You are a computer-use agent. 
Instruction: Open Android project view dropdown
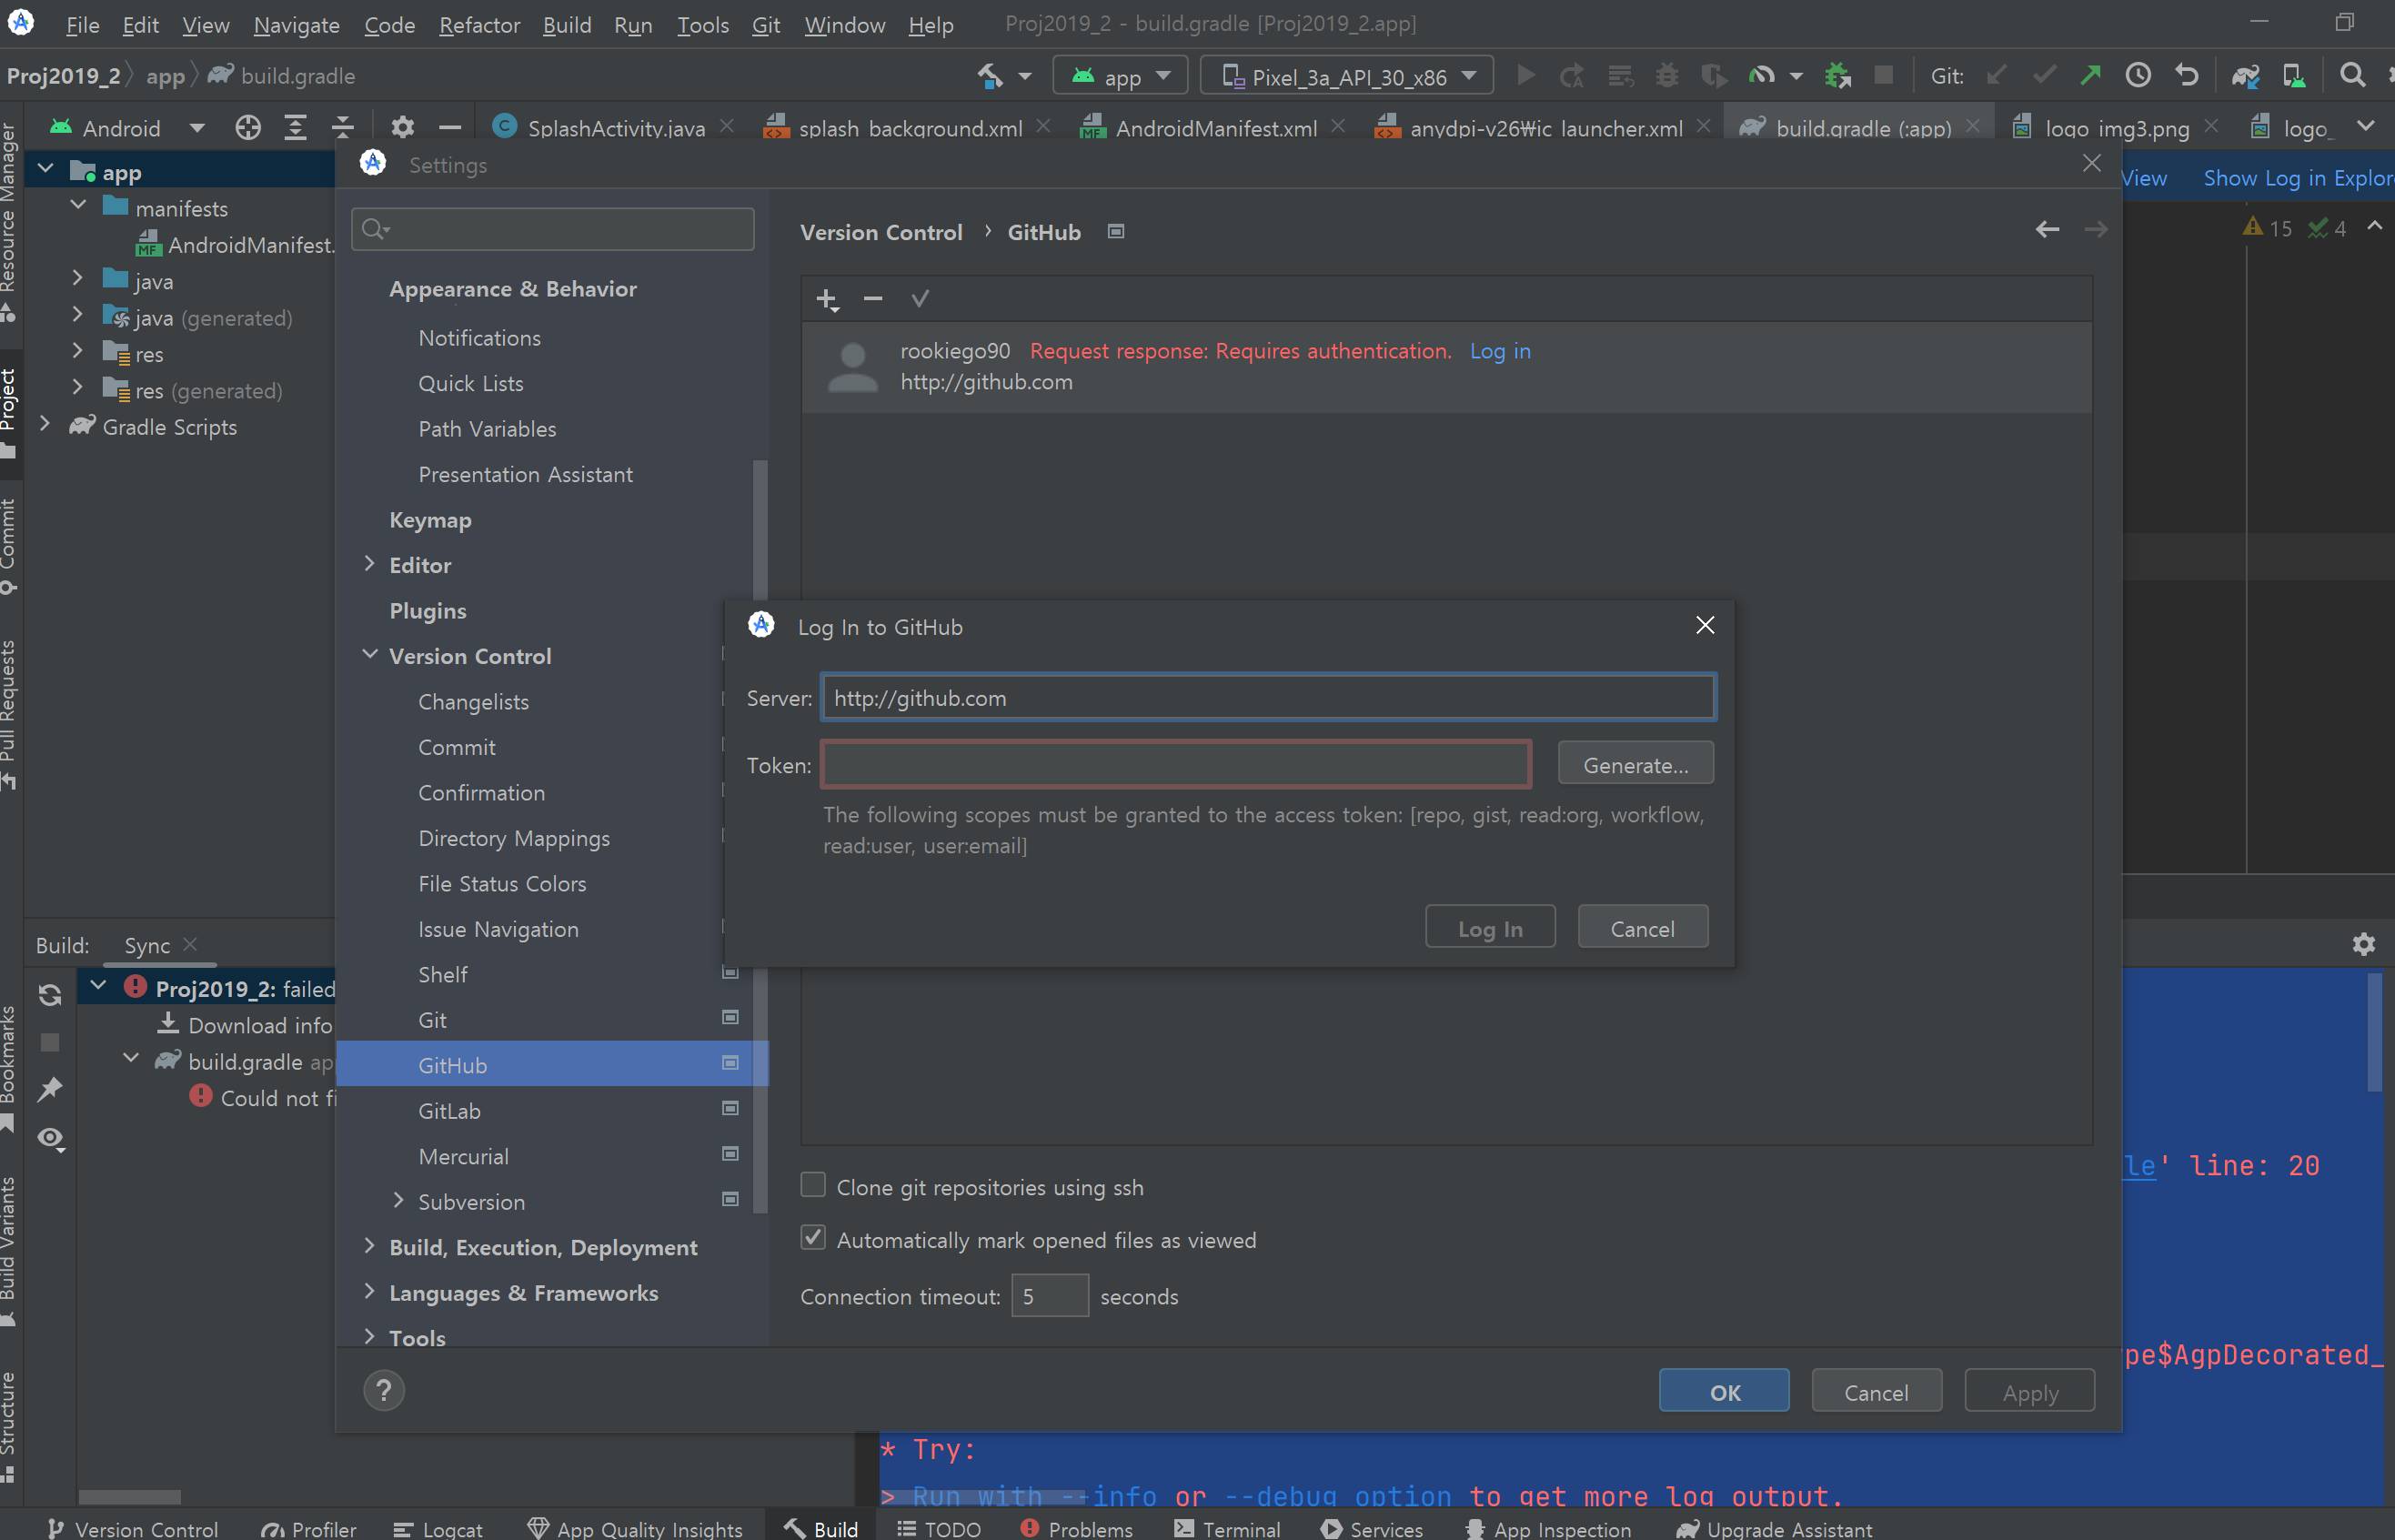coord(197,128)
